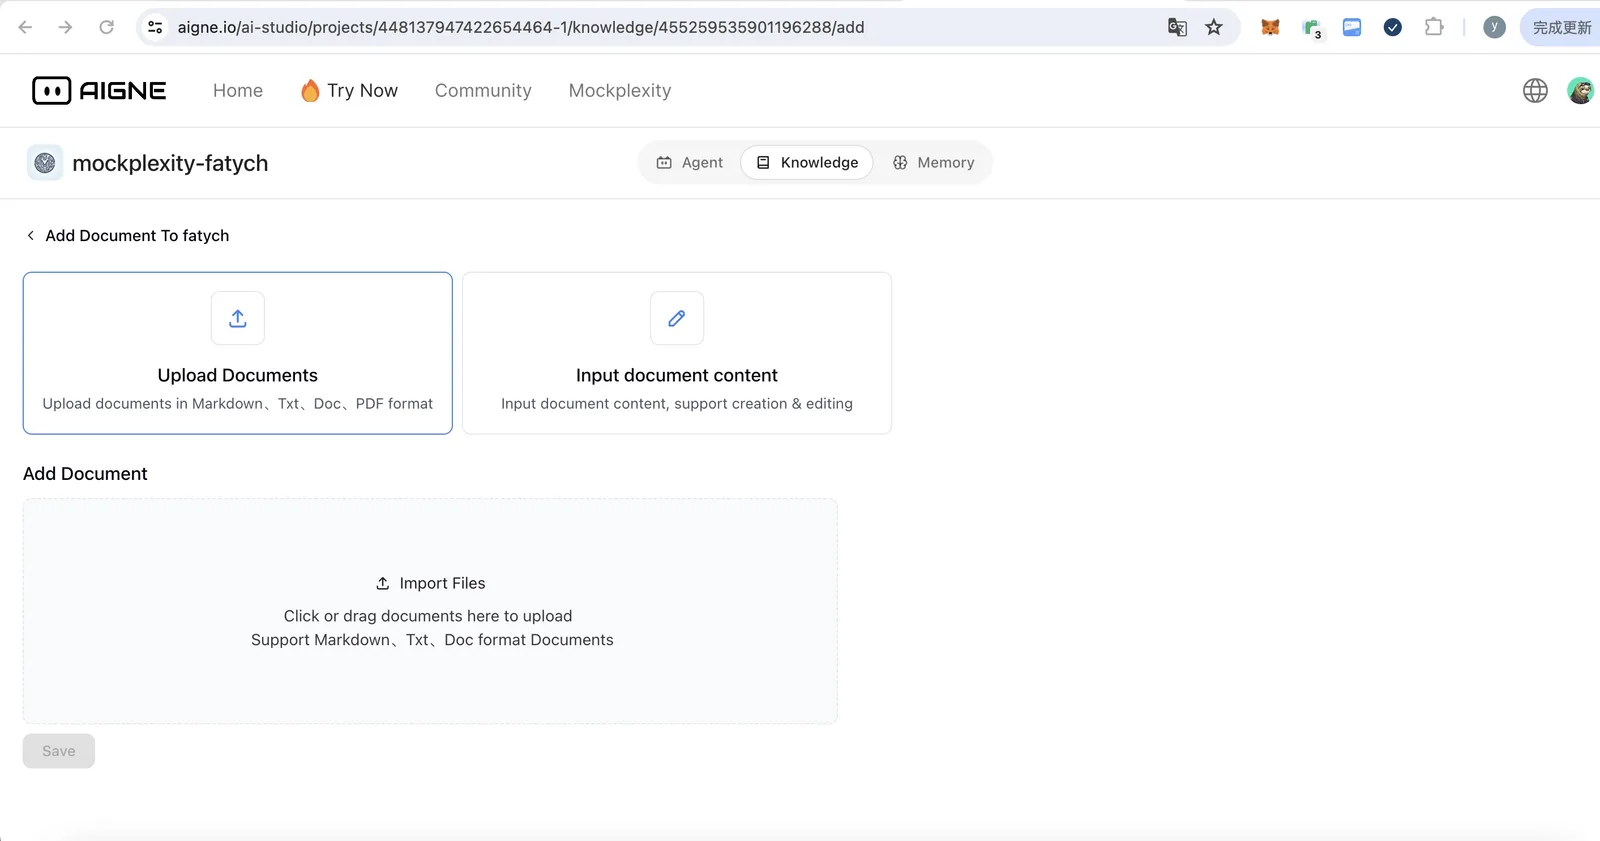Go back using the chevron arrow

click(31, 236)
